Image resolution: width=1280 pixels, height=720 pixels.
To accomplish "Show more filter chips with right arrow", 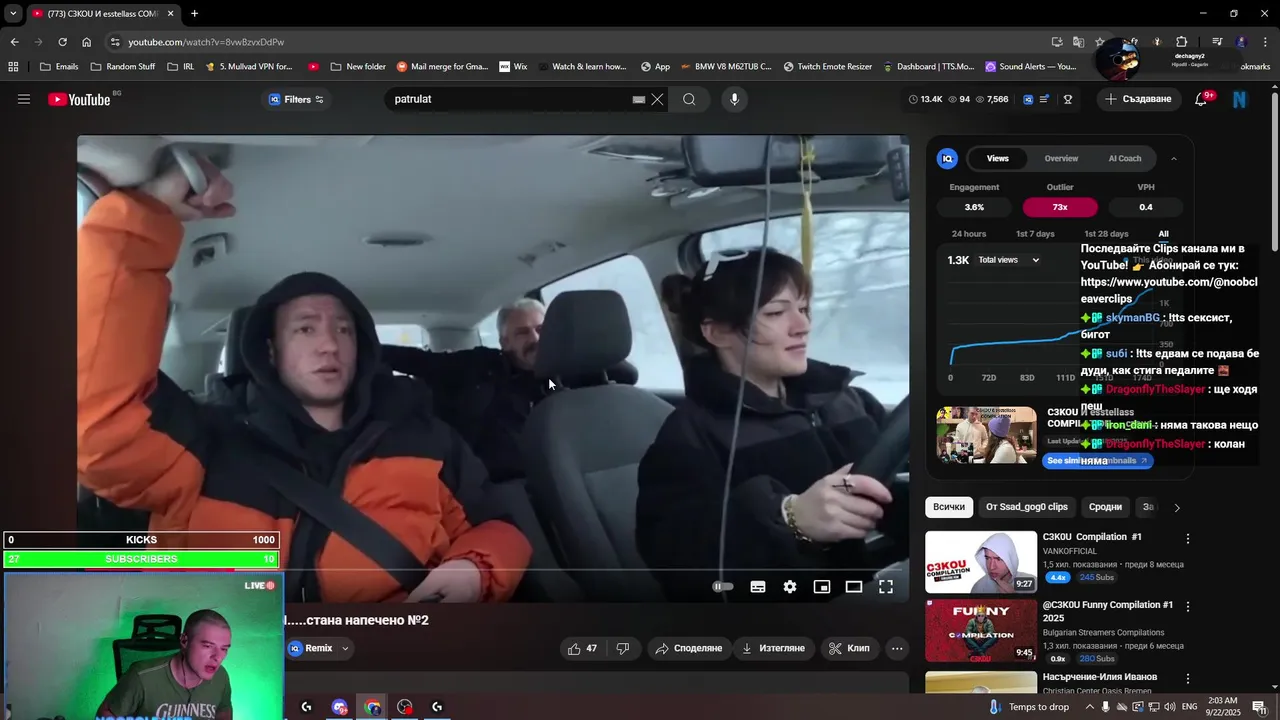I will click(x=1176, y=507).
